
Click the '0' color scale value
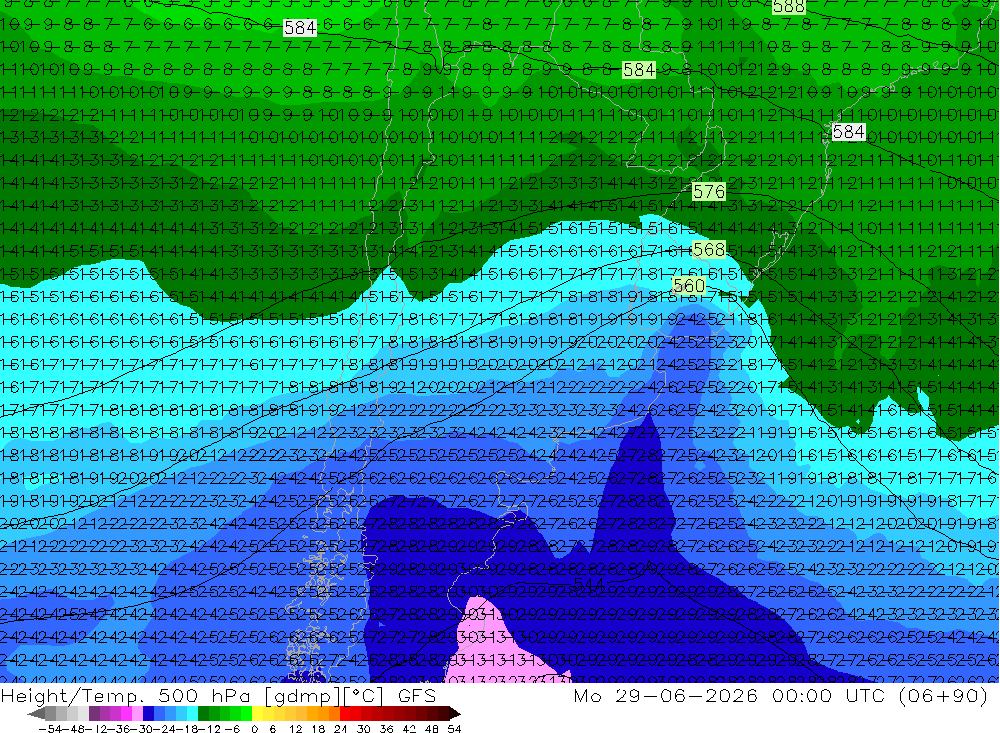254,729
